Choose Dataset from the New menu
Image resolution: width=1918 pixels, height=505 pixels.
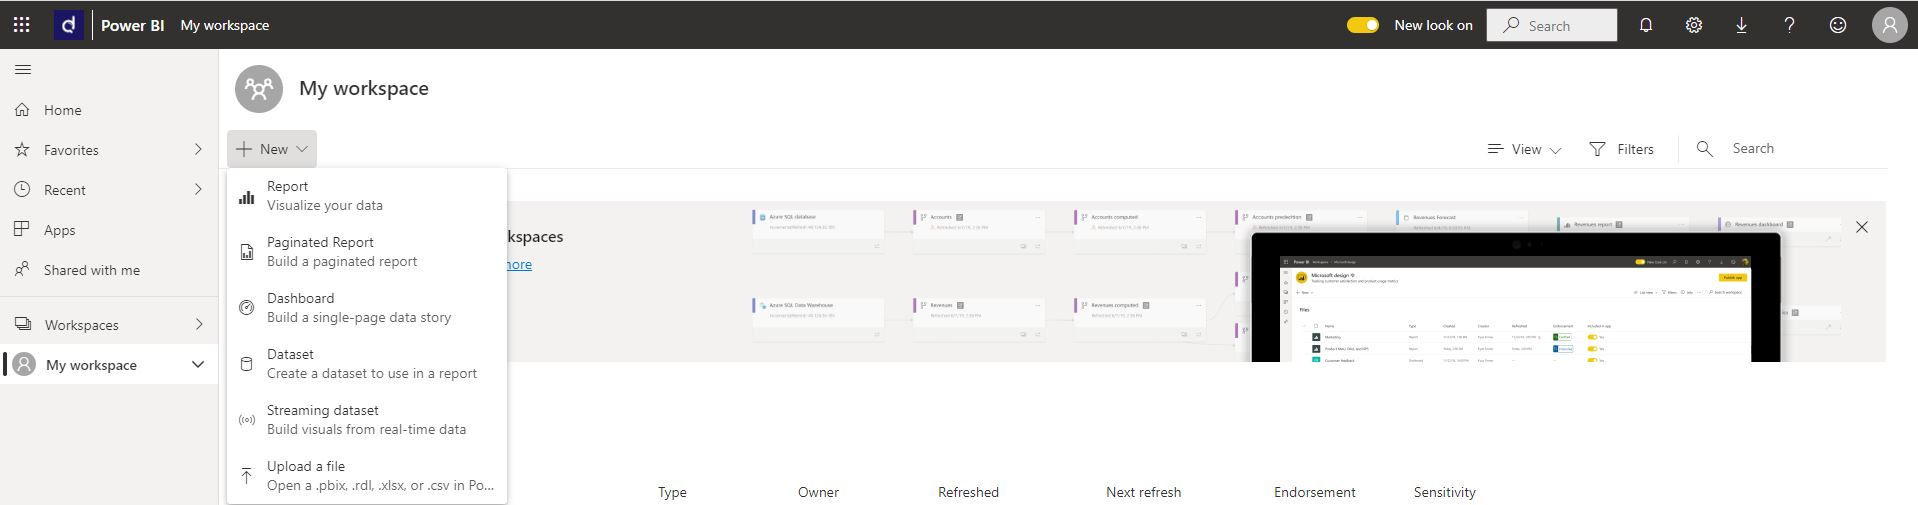(367, 364)
